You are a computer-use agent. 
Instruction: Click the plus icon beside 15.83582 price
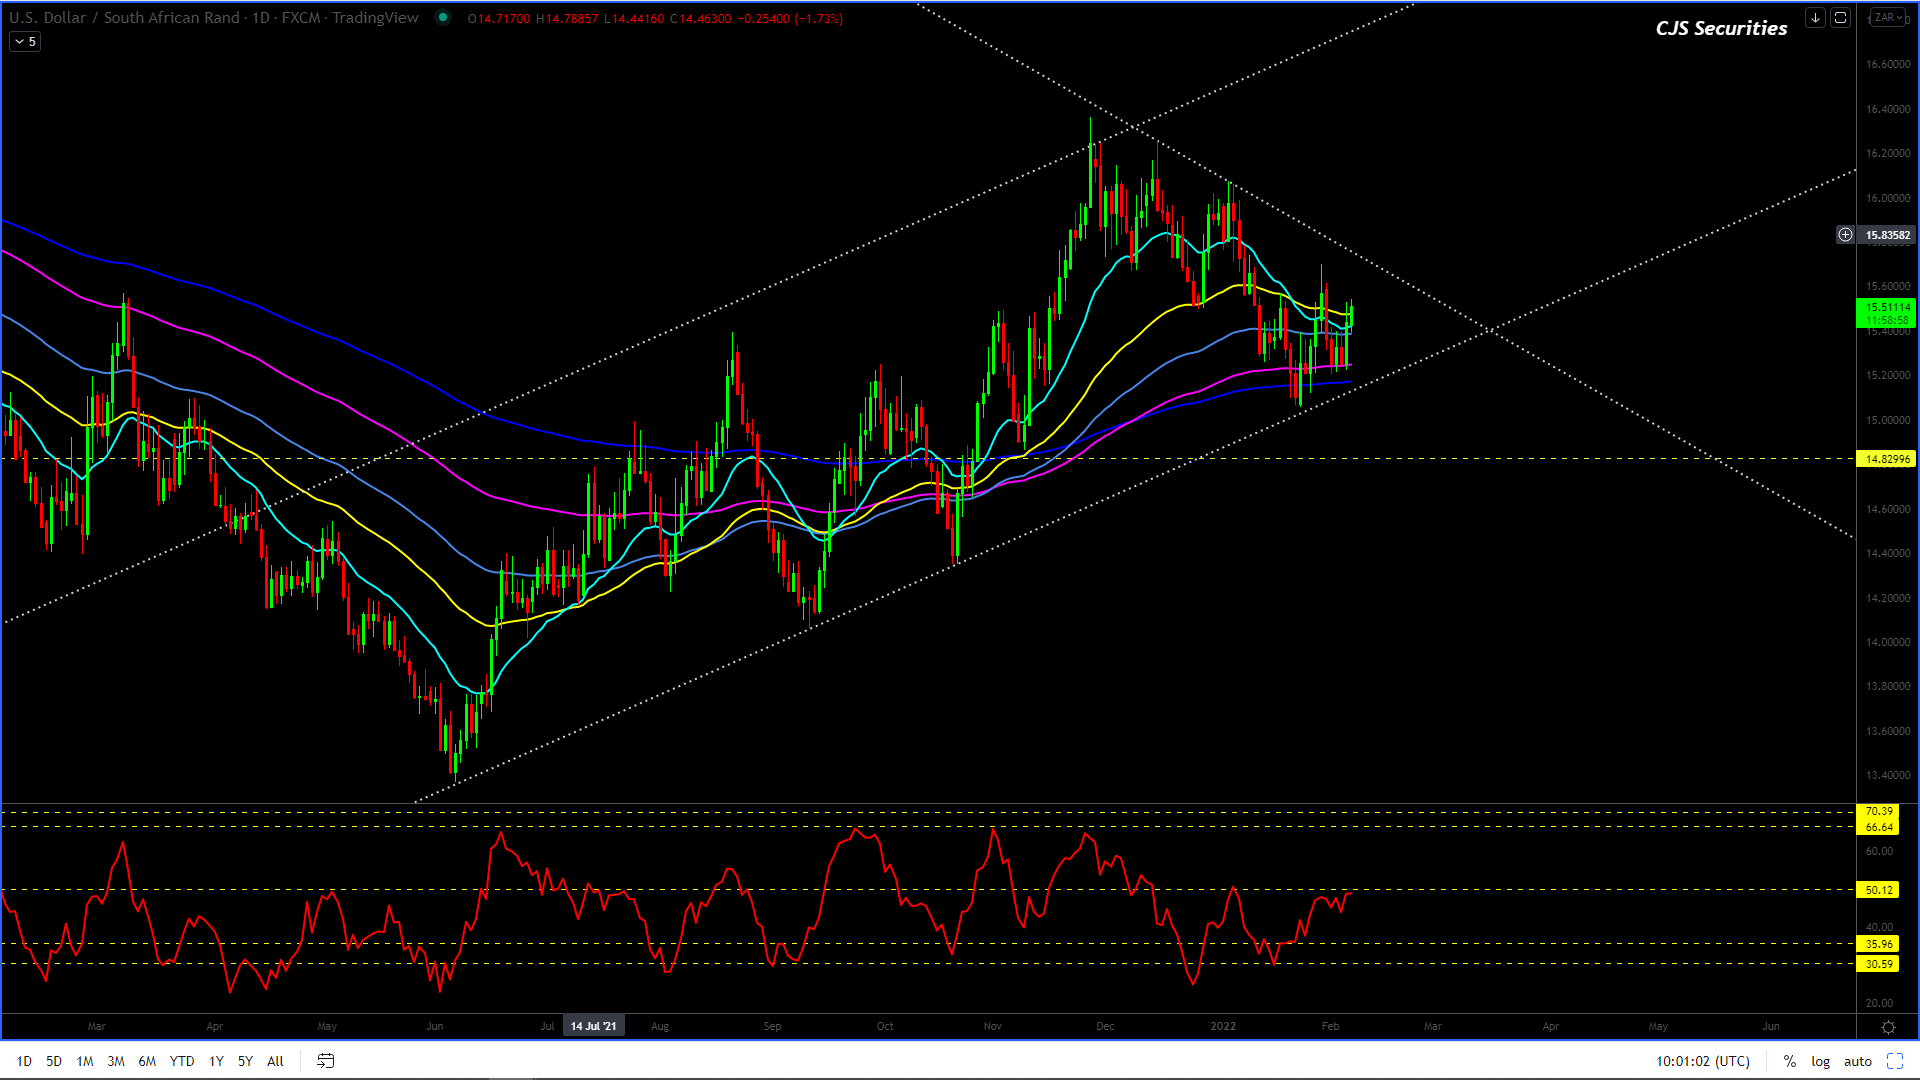(1845, 235)
